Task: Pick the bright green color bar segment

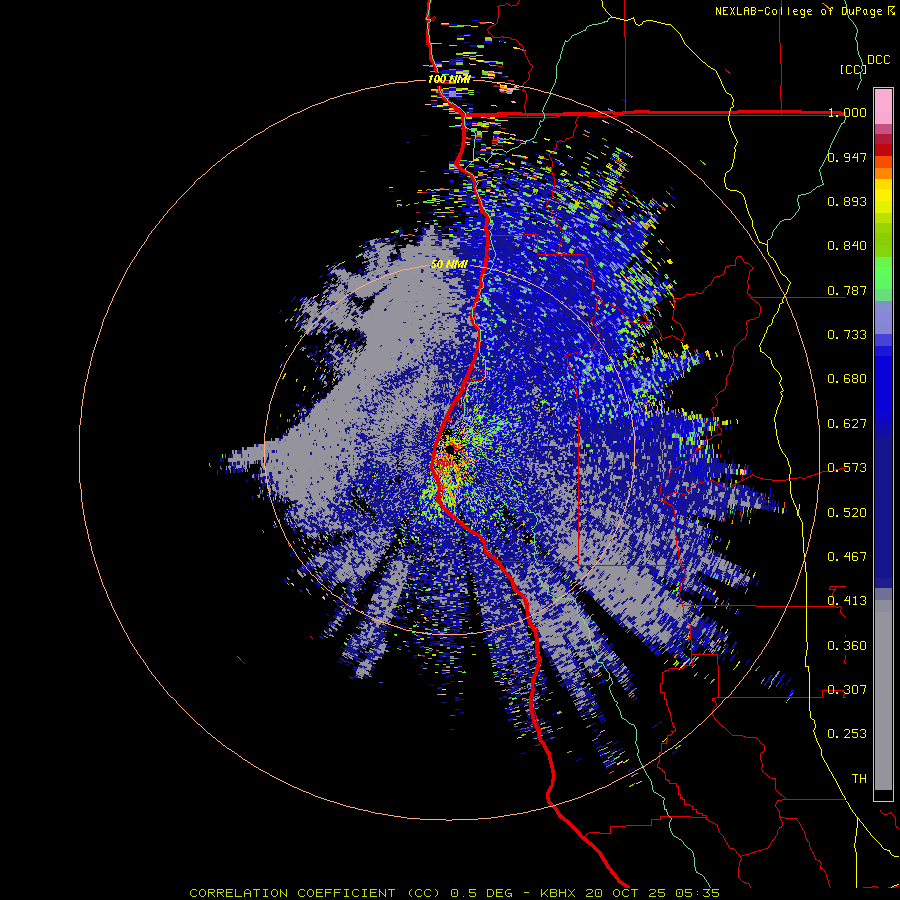Action: [883, 273]
